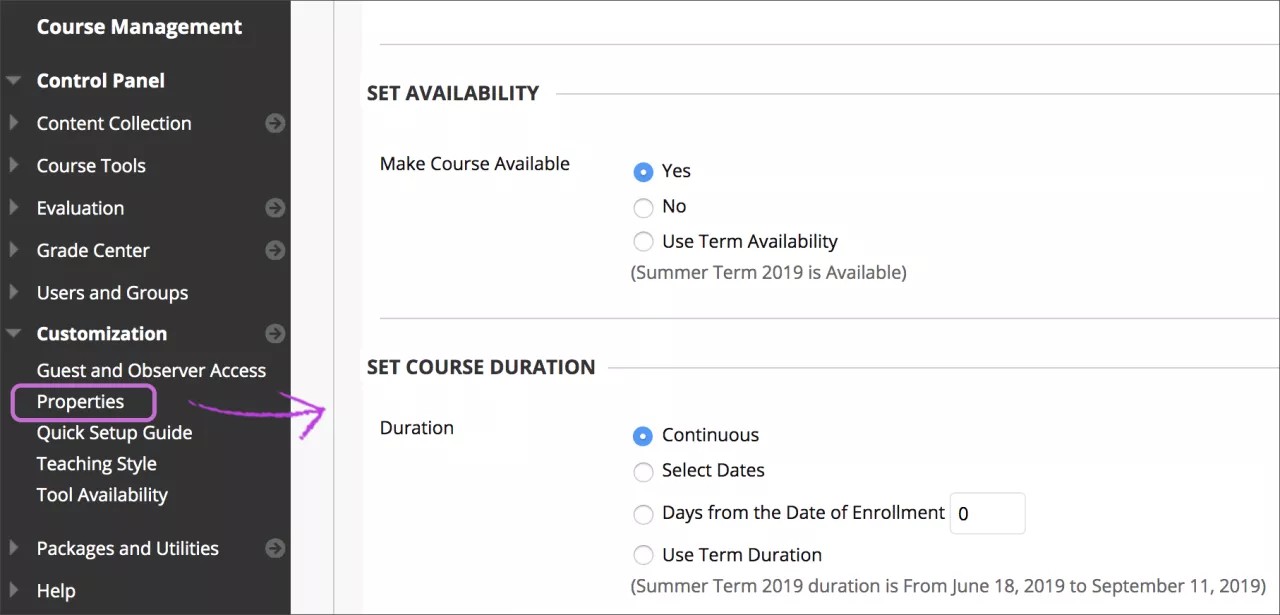
Task: Select Use Term Duration option
Action: click(x=643, y=555)
